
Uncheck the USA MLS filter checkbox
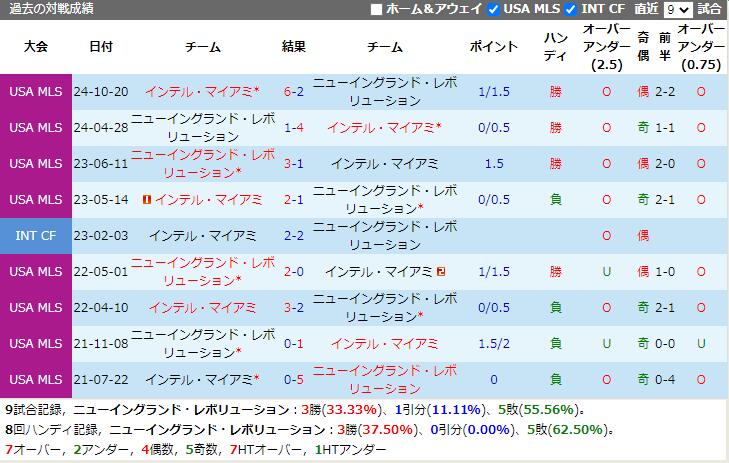tap(493, 9)
